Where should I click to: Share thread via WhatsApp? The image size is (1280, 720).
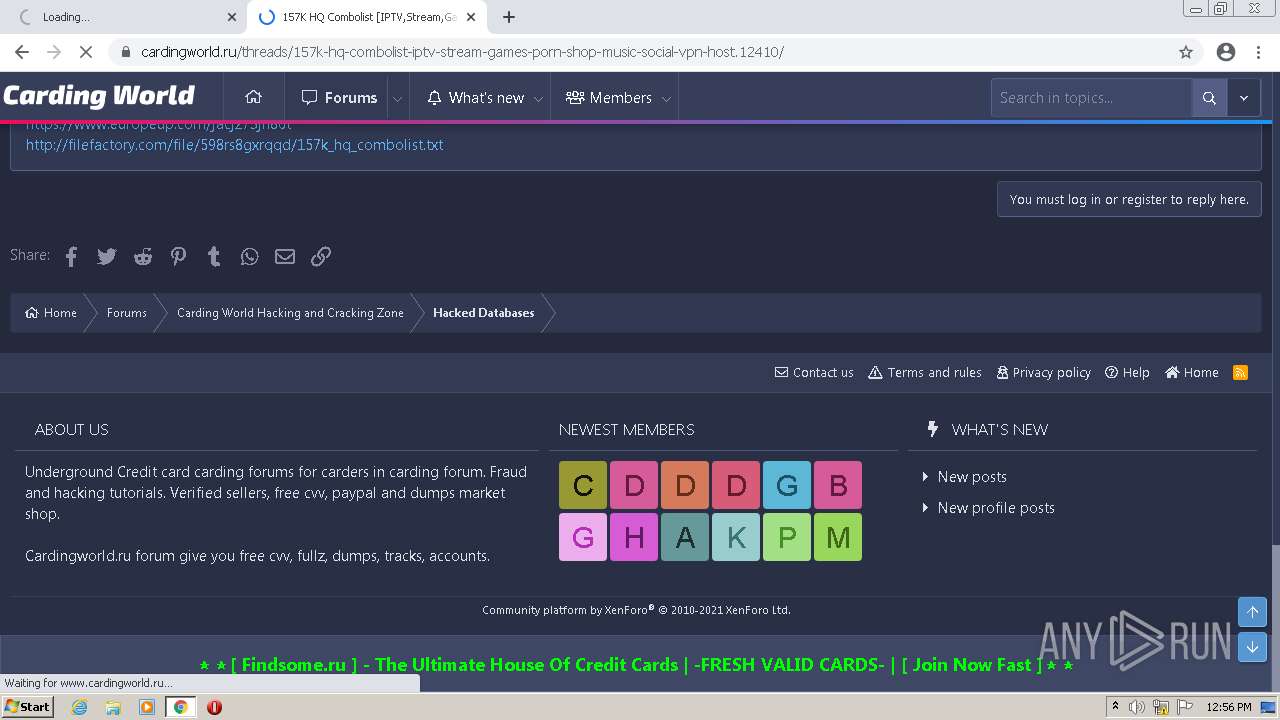(249, 256)
